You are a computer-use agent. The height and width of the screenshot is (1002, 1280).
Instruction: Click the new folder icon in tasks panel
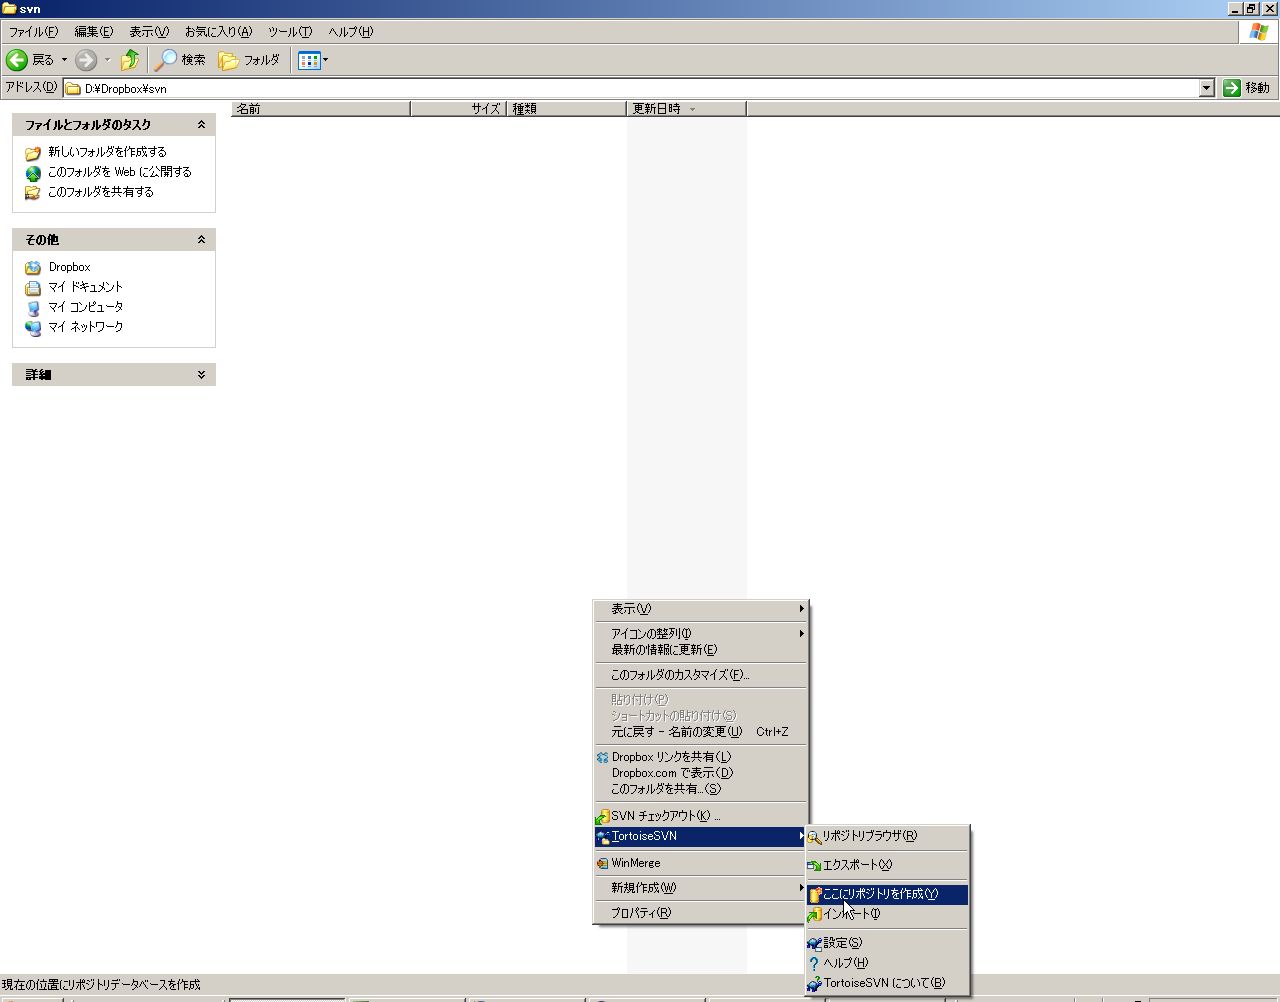[x=33, y=153]
